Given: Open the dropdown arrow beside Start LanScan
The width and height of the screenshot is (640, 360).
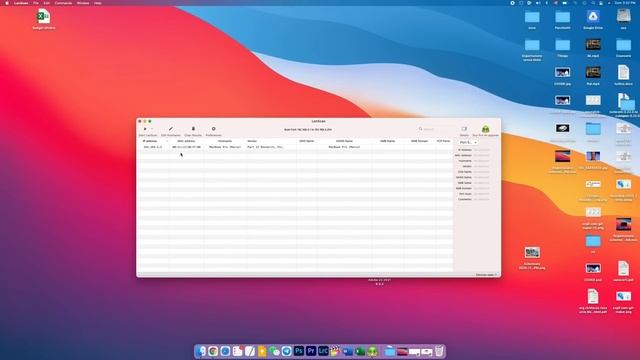Looking at the screenshot, I should click(x=152, y=129).
